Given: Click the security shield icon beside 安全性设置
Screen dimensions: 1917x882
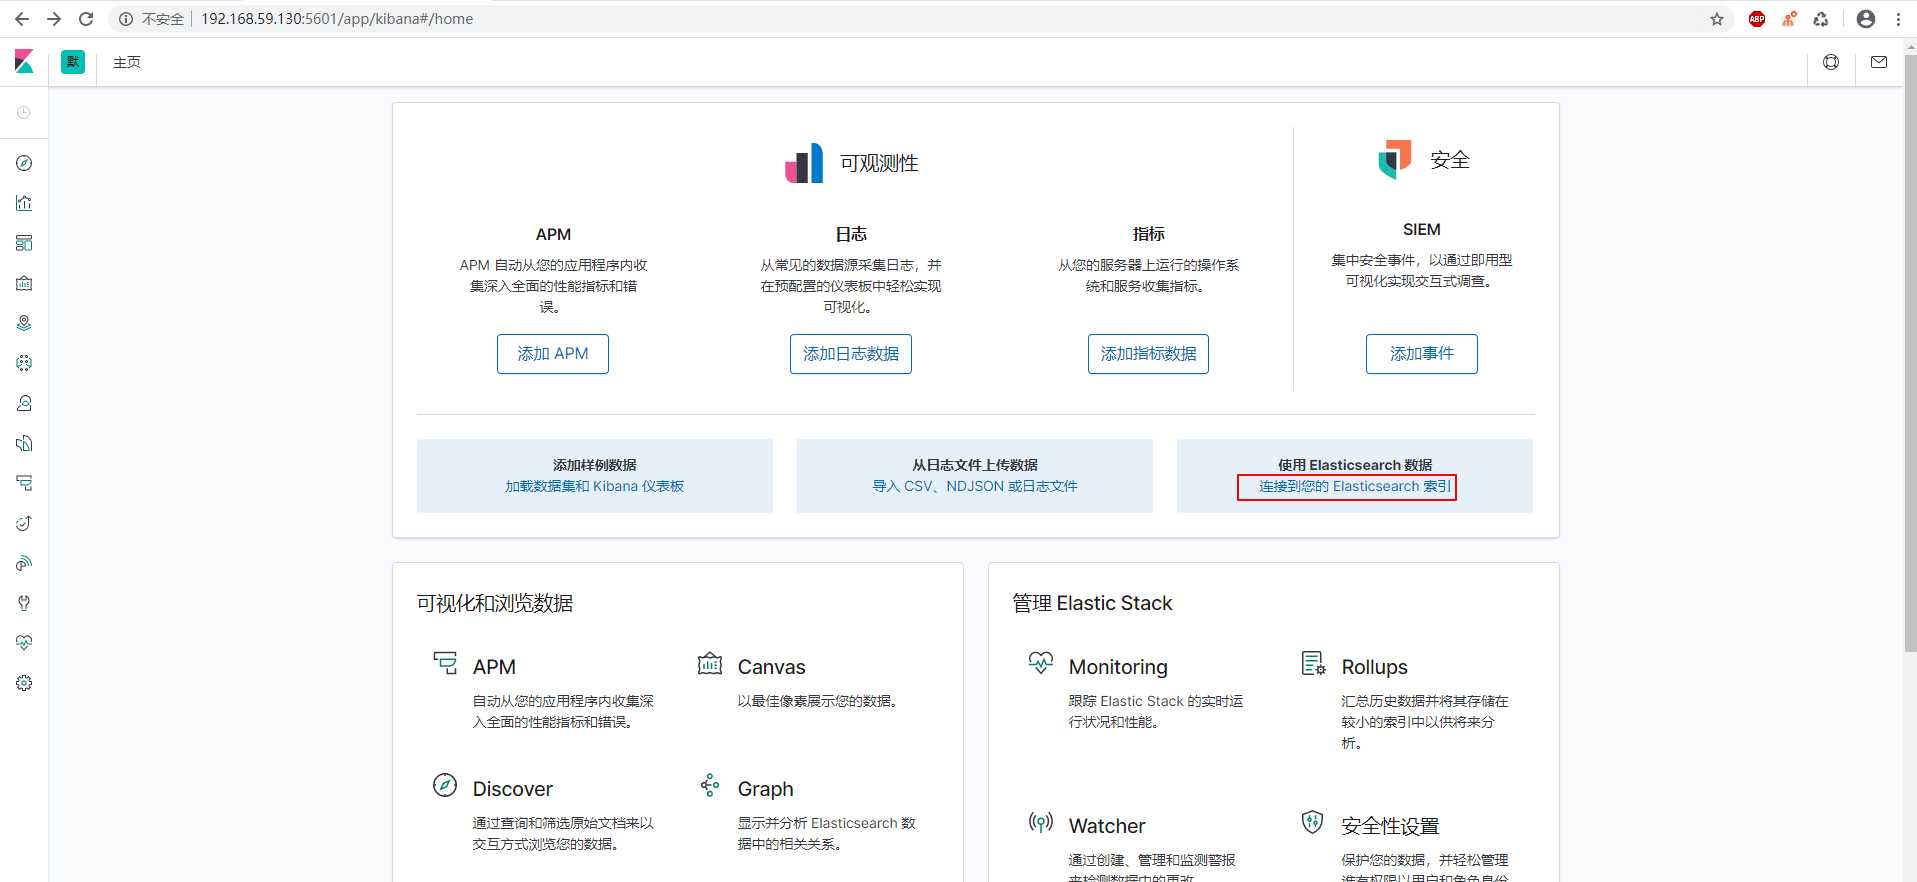Looking at the screenshot, I should [1313, 822].
